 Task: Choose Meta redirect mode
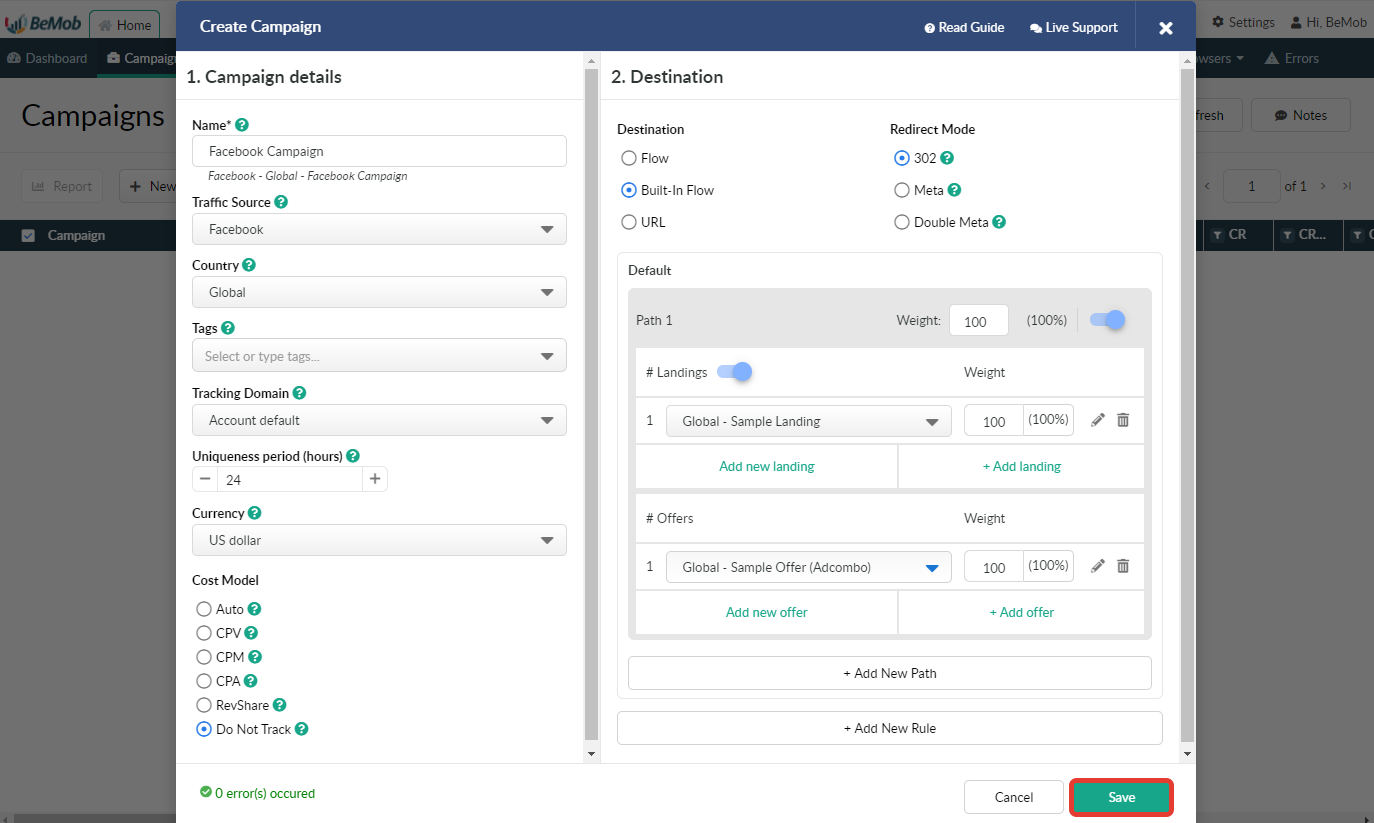pos(902,190)
